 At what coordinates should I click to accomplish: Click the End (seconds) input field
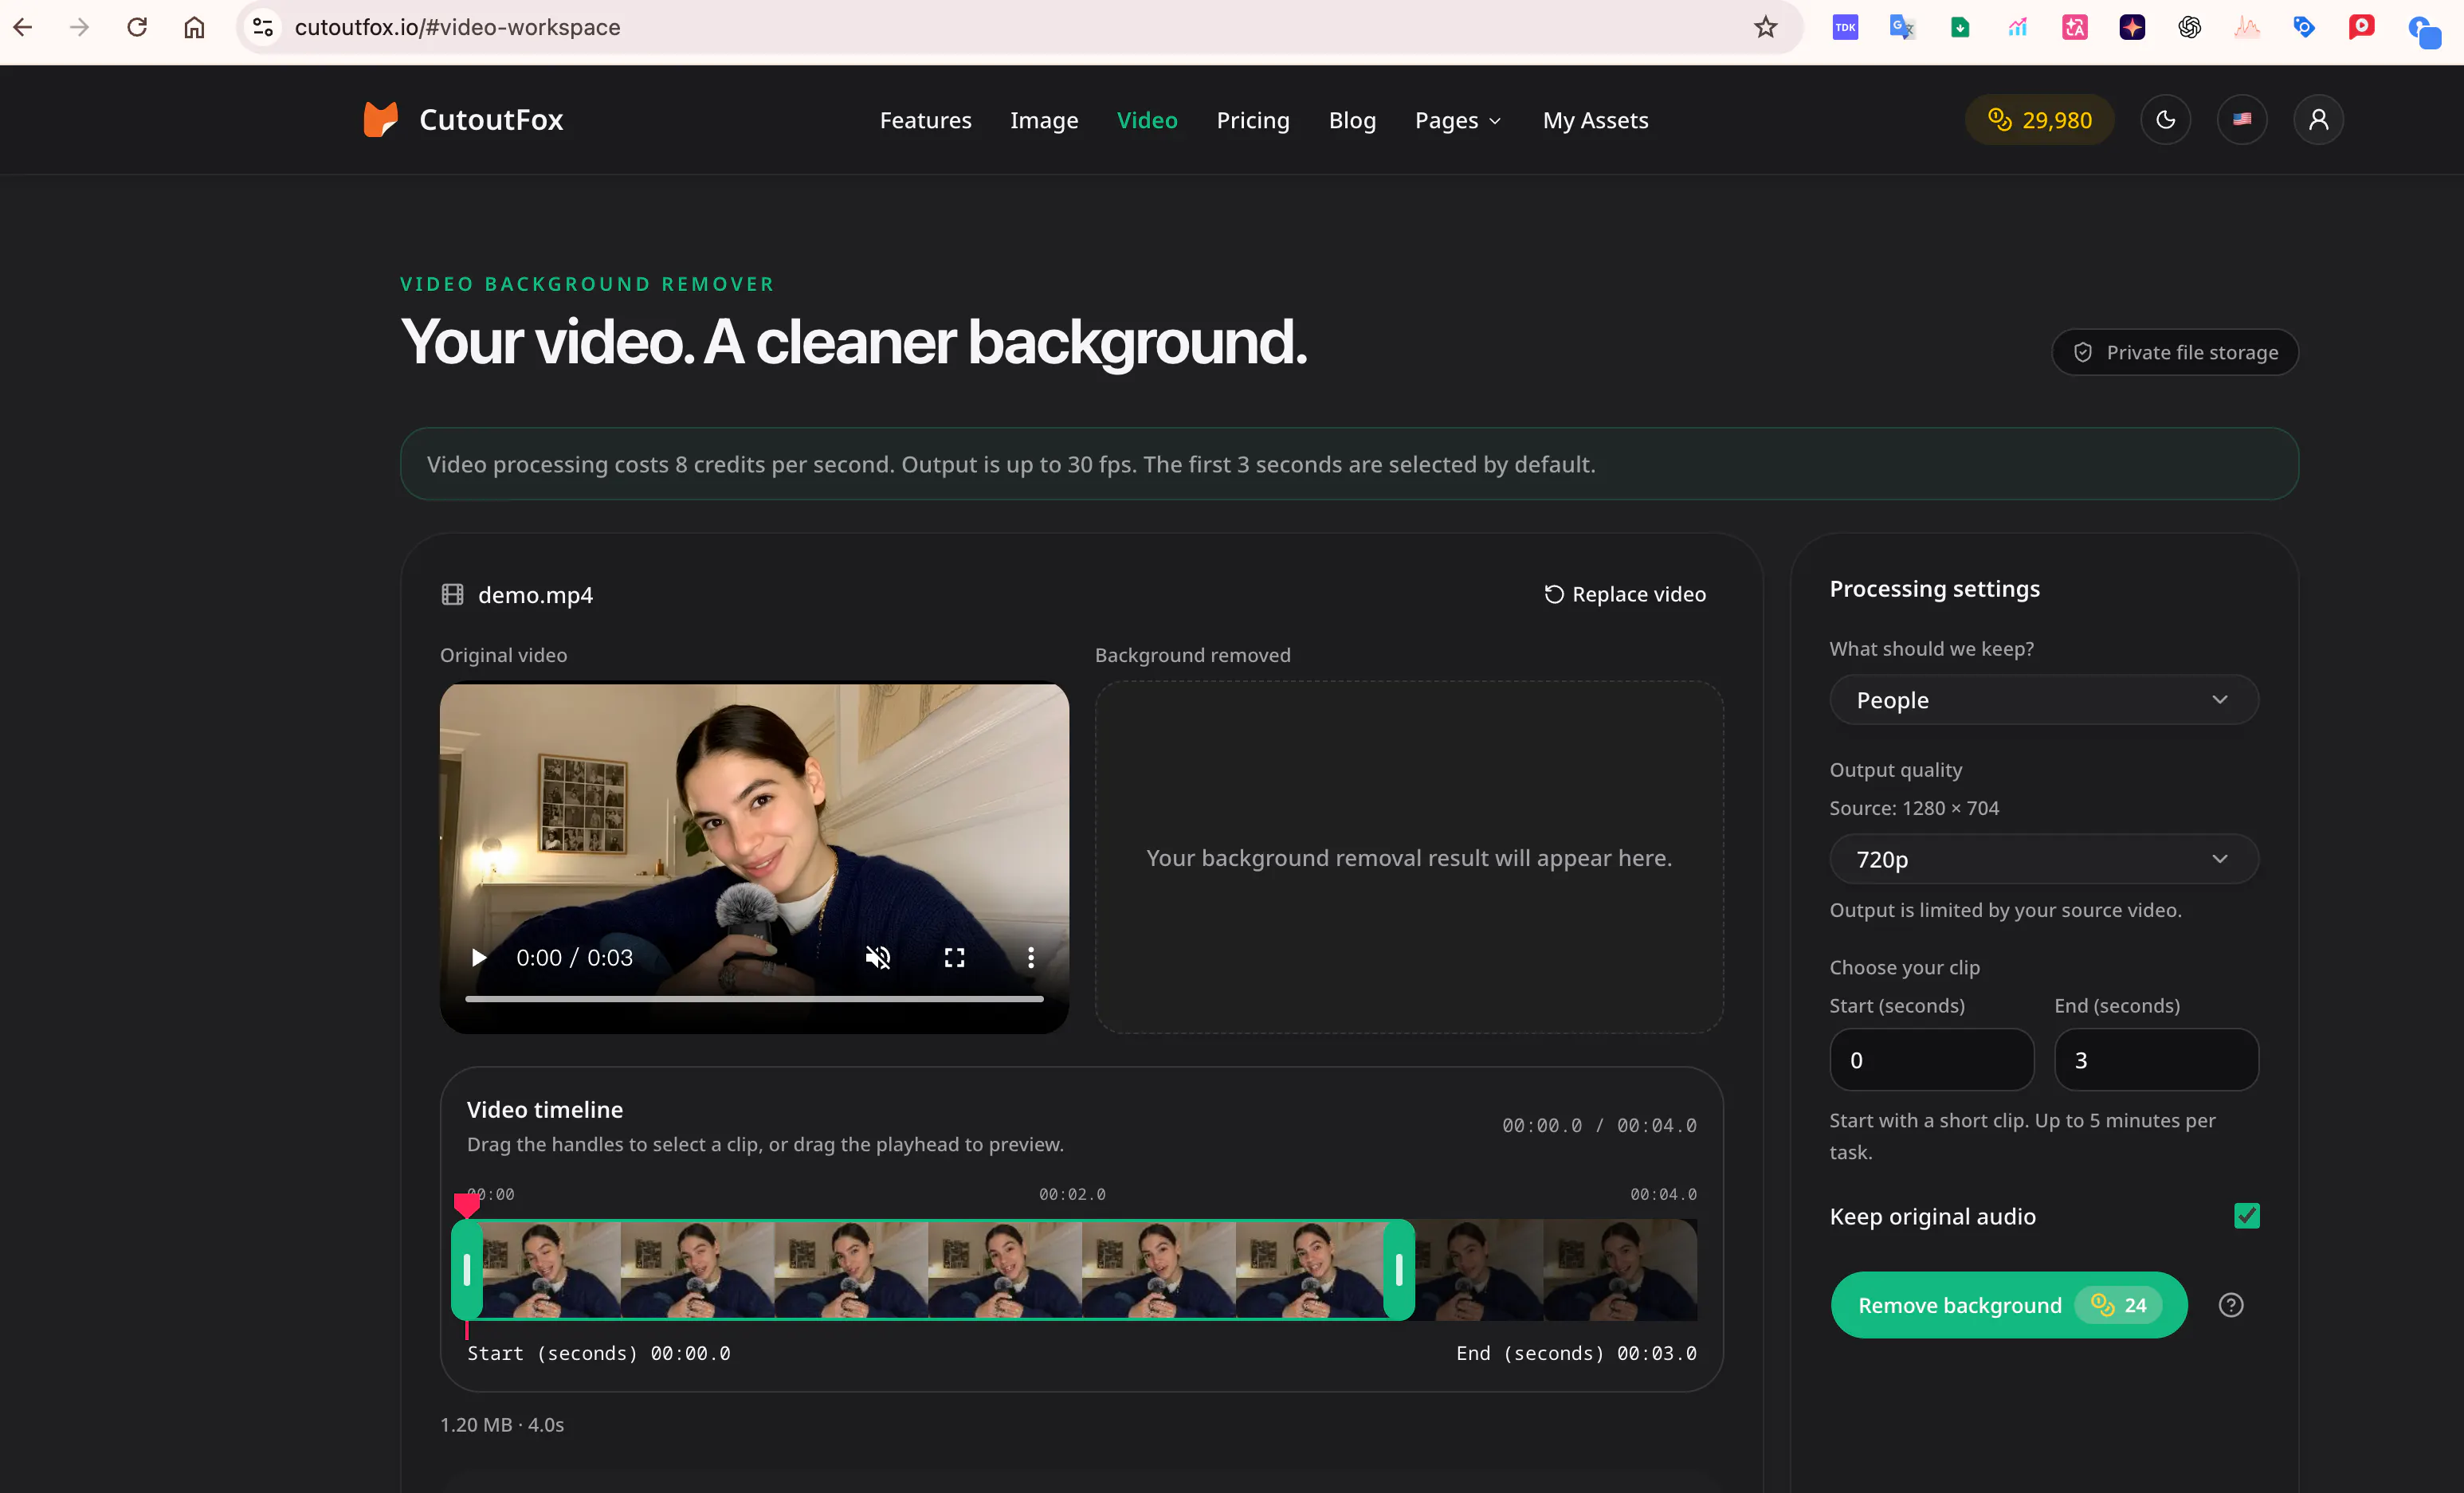click(2156, 1060)
